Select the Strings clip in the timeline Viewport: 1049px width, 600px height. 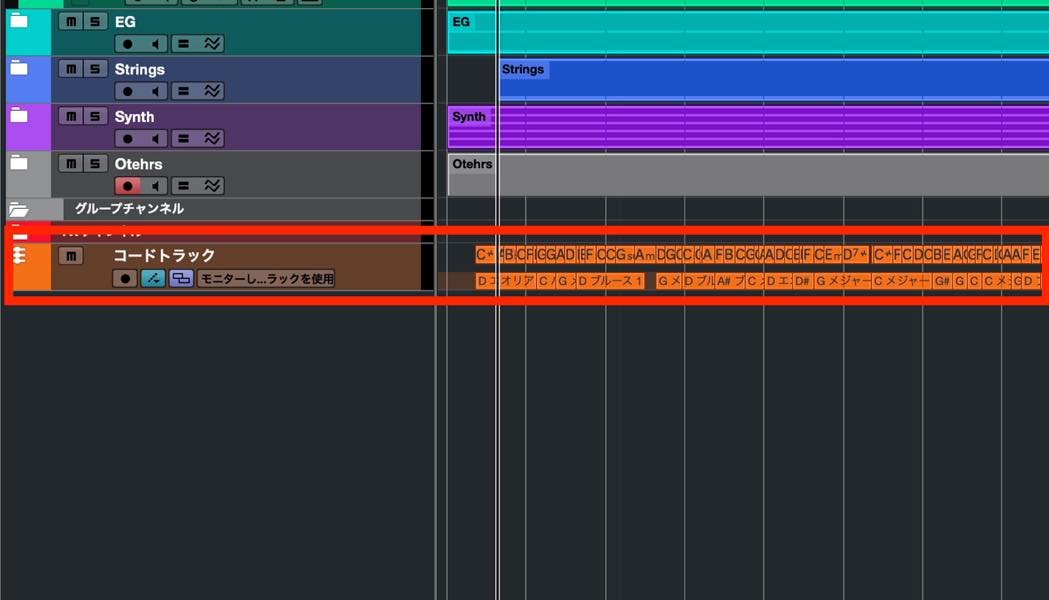775,80
